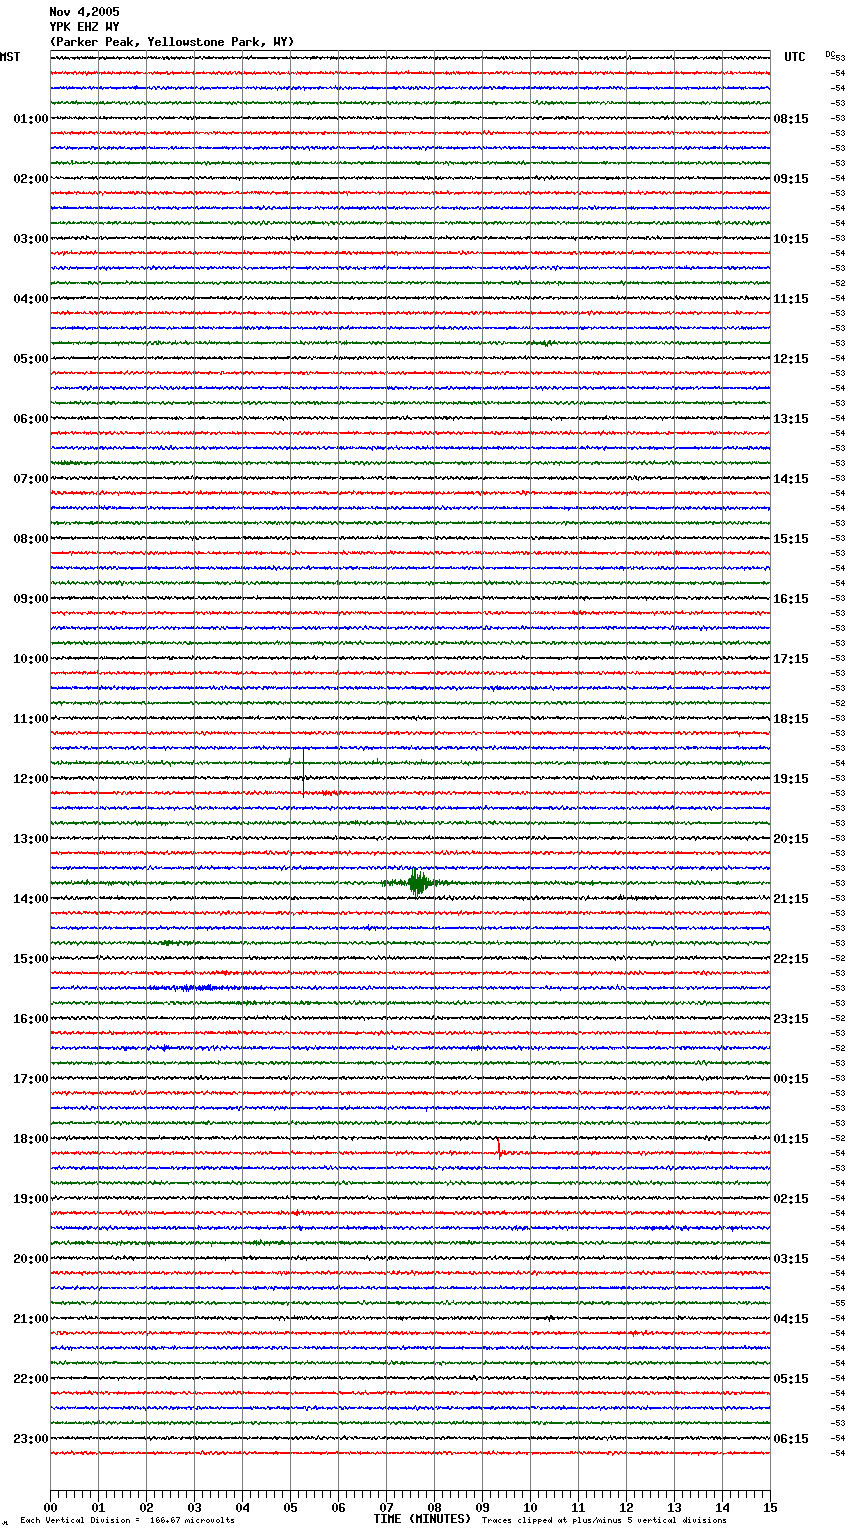Click the 14:00 MST time label
Screen dimensions: 850x1534
(x=31, y=899)
